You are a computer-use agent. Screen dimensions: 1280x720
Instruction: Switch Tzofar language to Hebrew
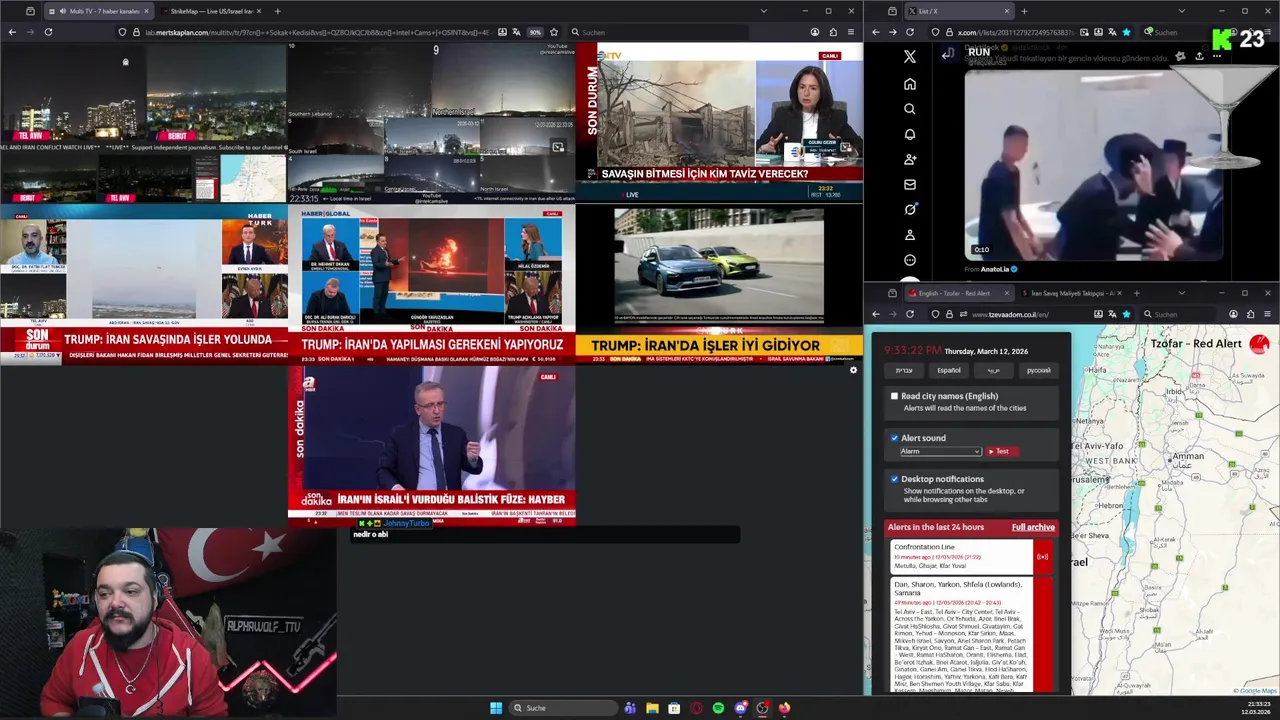click(903, 370)
